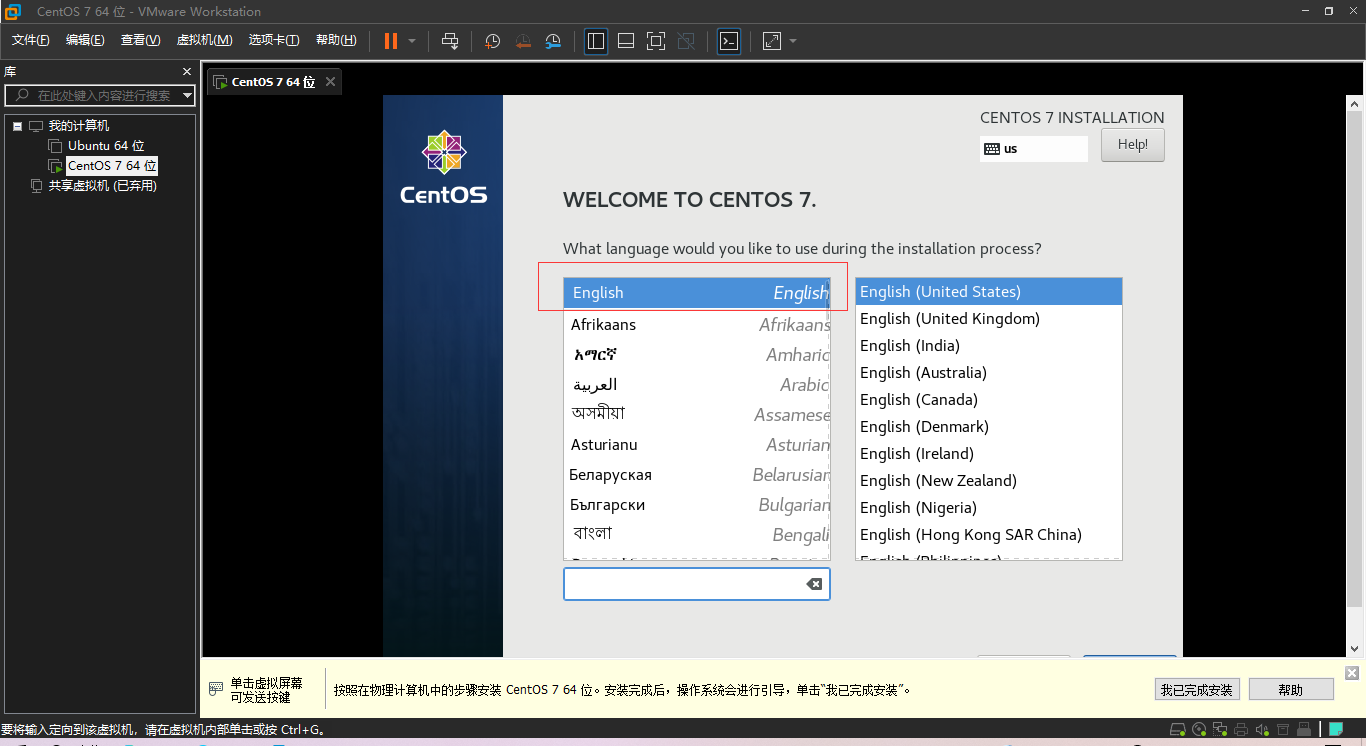Select Belarusian in the language list
Screen dimensions: 1366x746
point(697,475)
